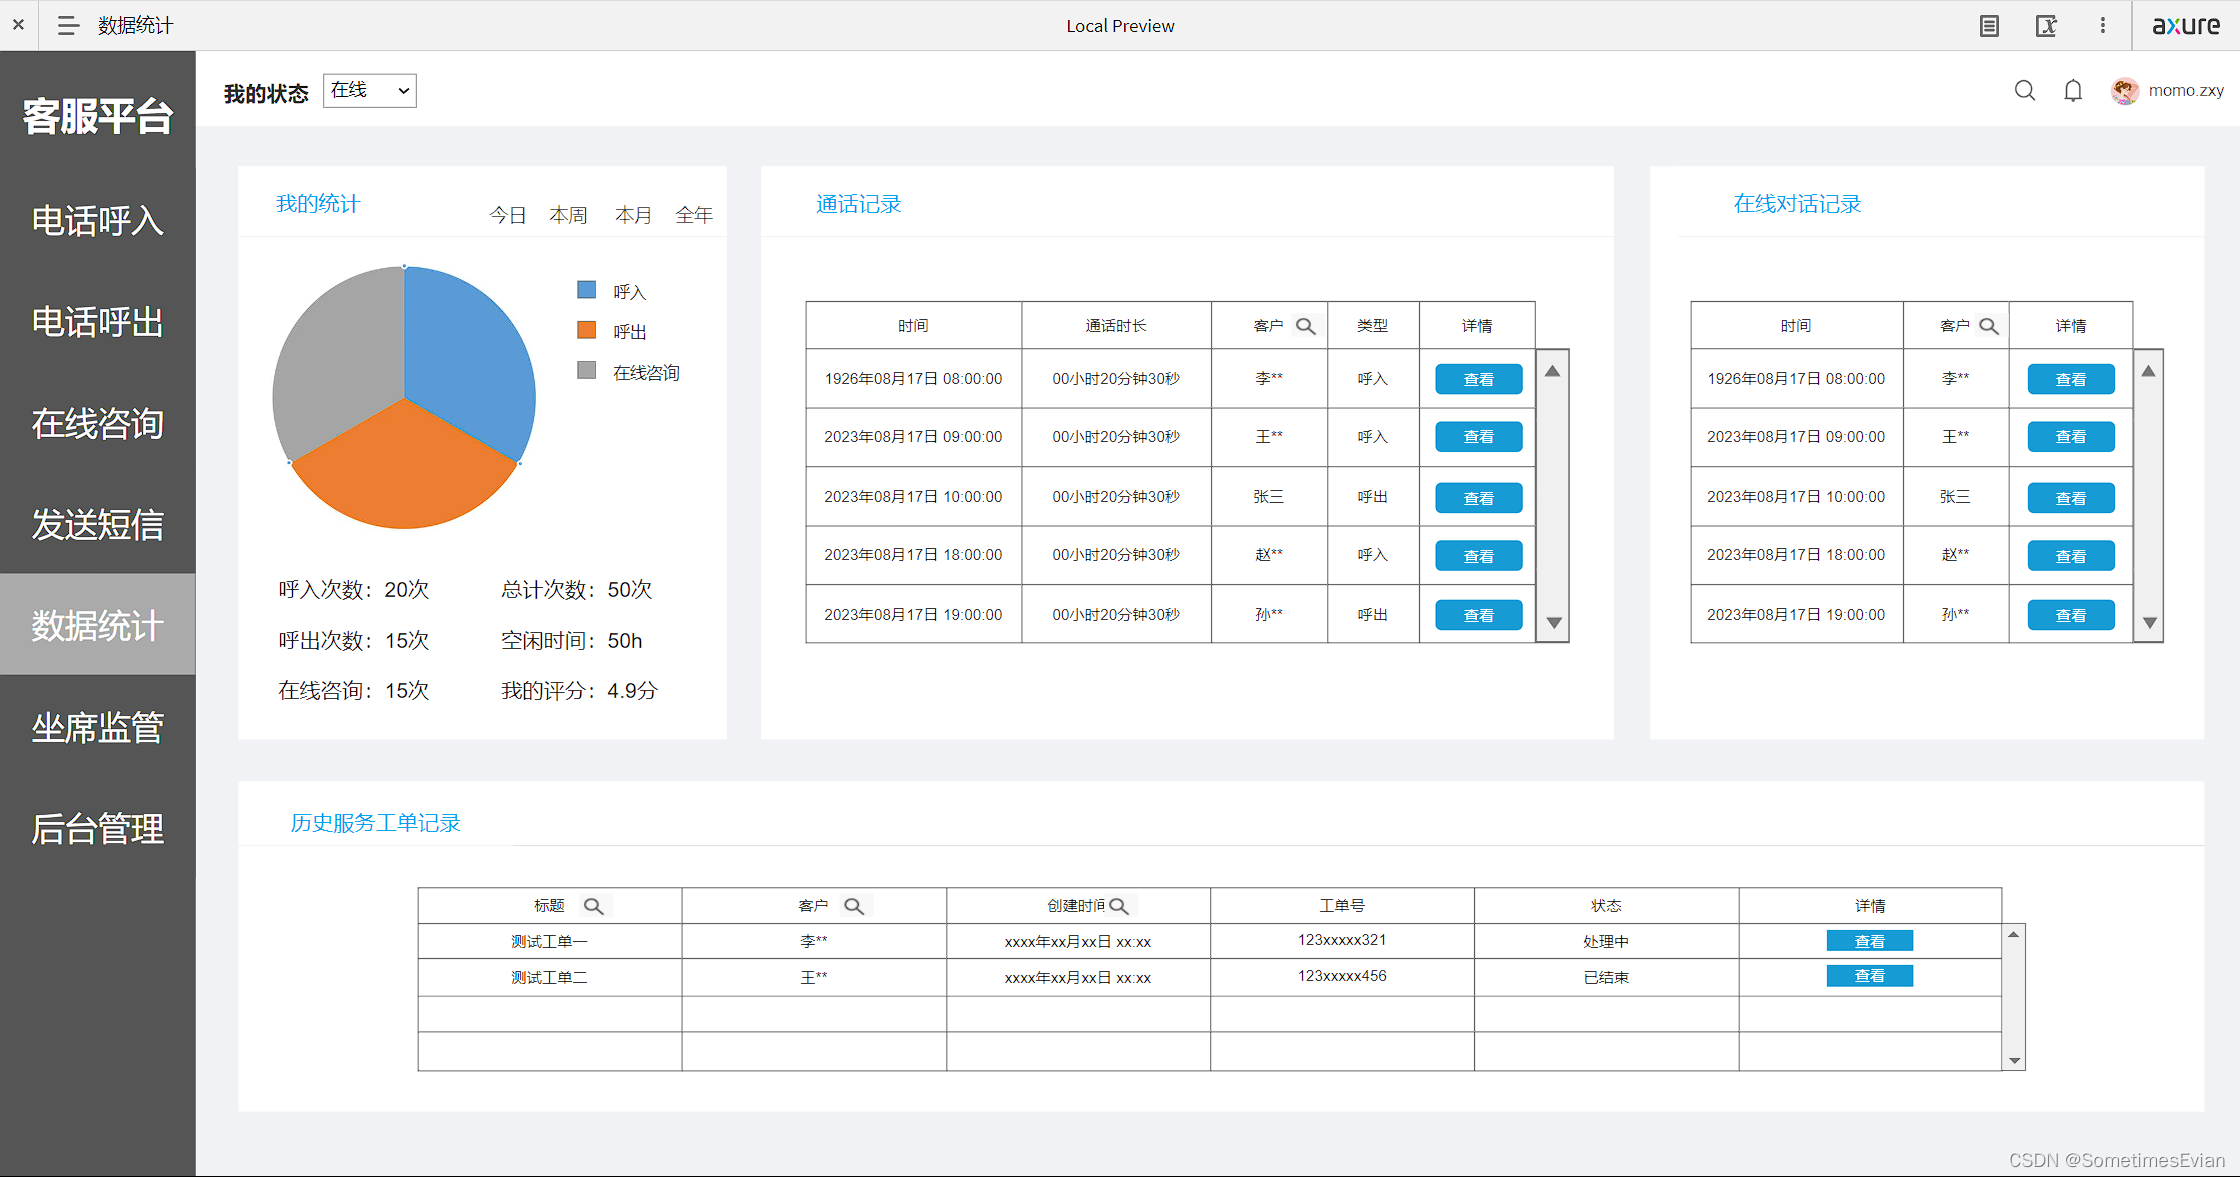Click 查看 for the 李** call record

(x=1478, y=379)
